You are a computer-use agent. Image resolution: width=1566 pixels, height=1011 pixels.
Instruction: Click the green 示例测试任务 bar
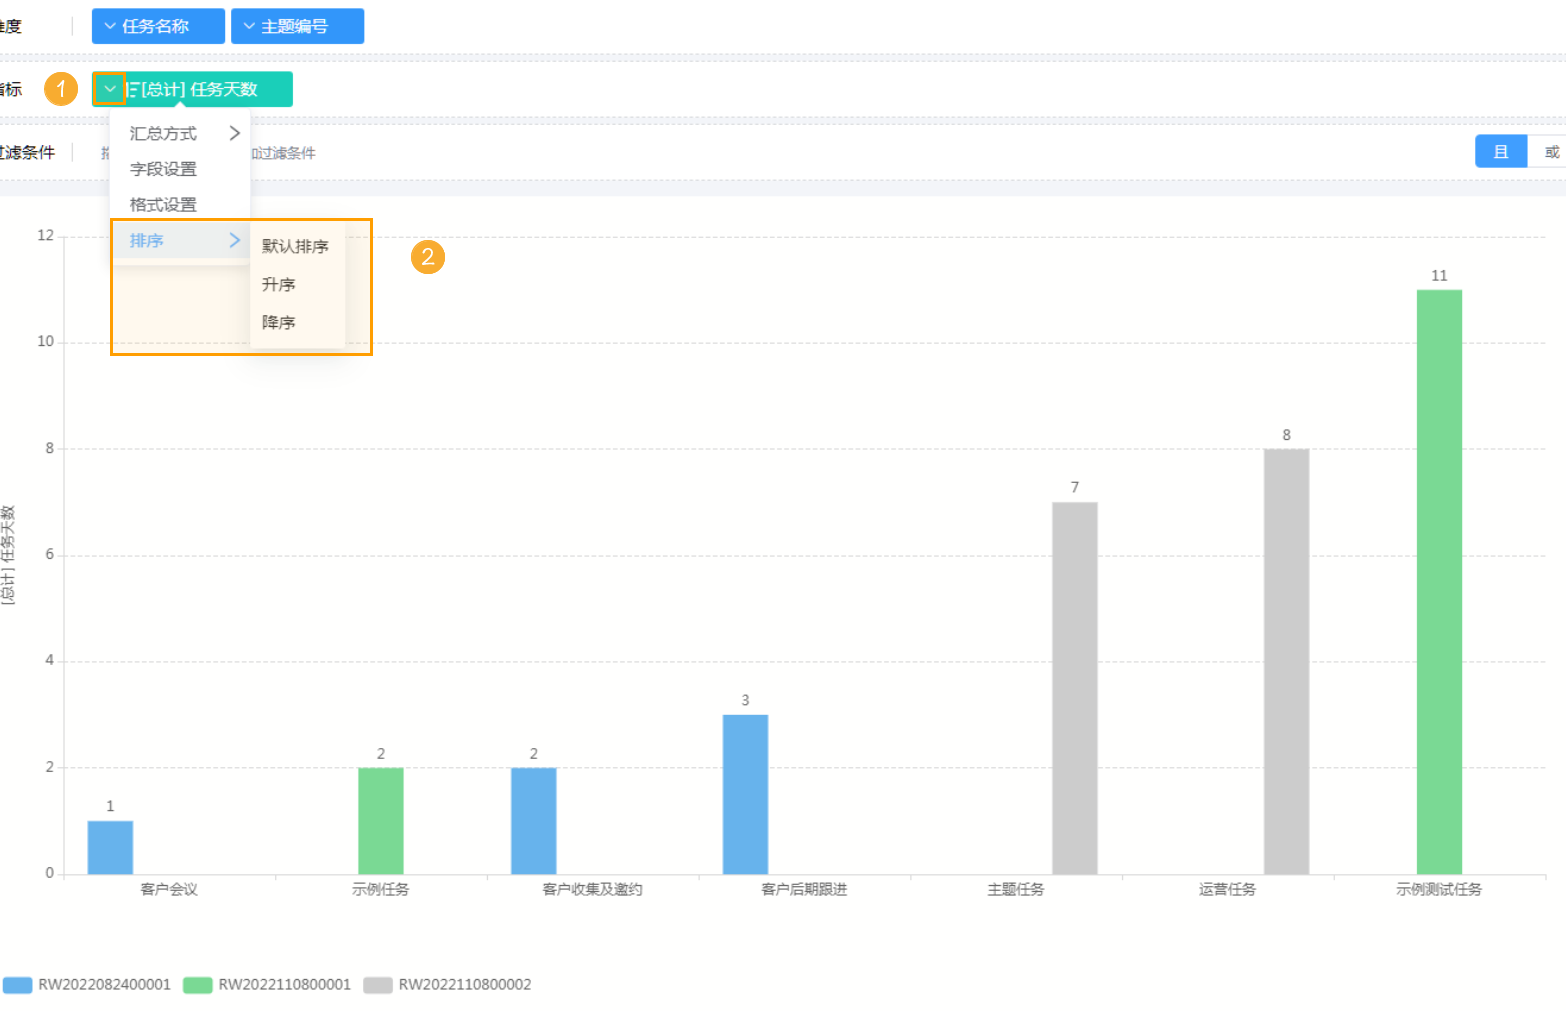1438,581
